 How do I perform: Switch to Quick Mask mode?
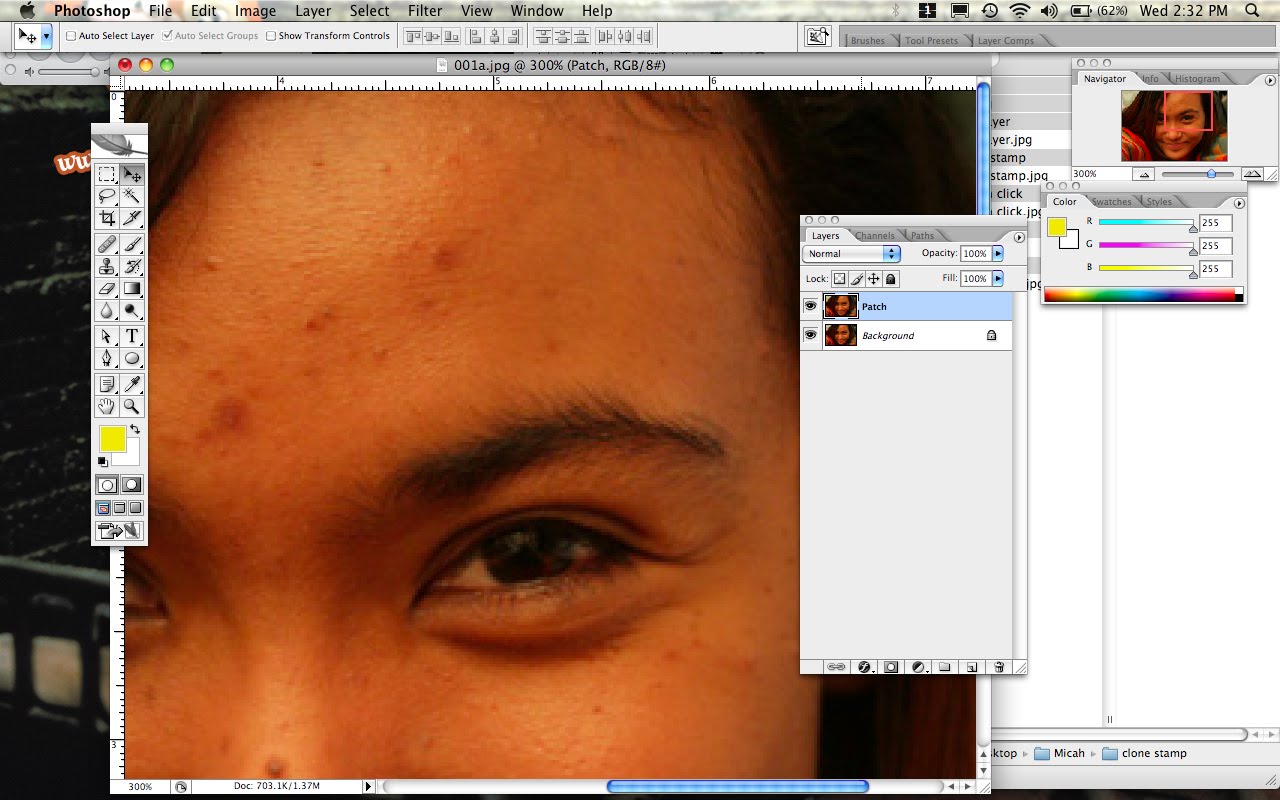pos(131,485)
